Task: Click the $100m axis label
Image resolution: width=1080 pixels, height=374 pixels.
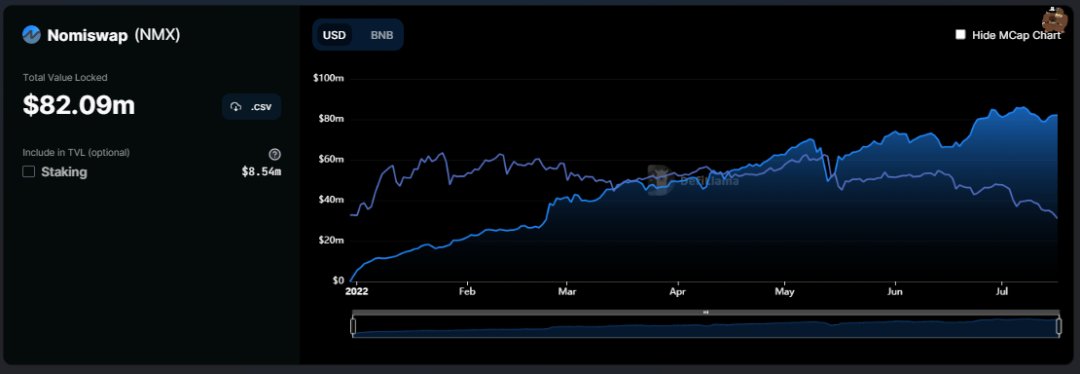Action: tap(329, 79)
